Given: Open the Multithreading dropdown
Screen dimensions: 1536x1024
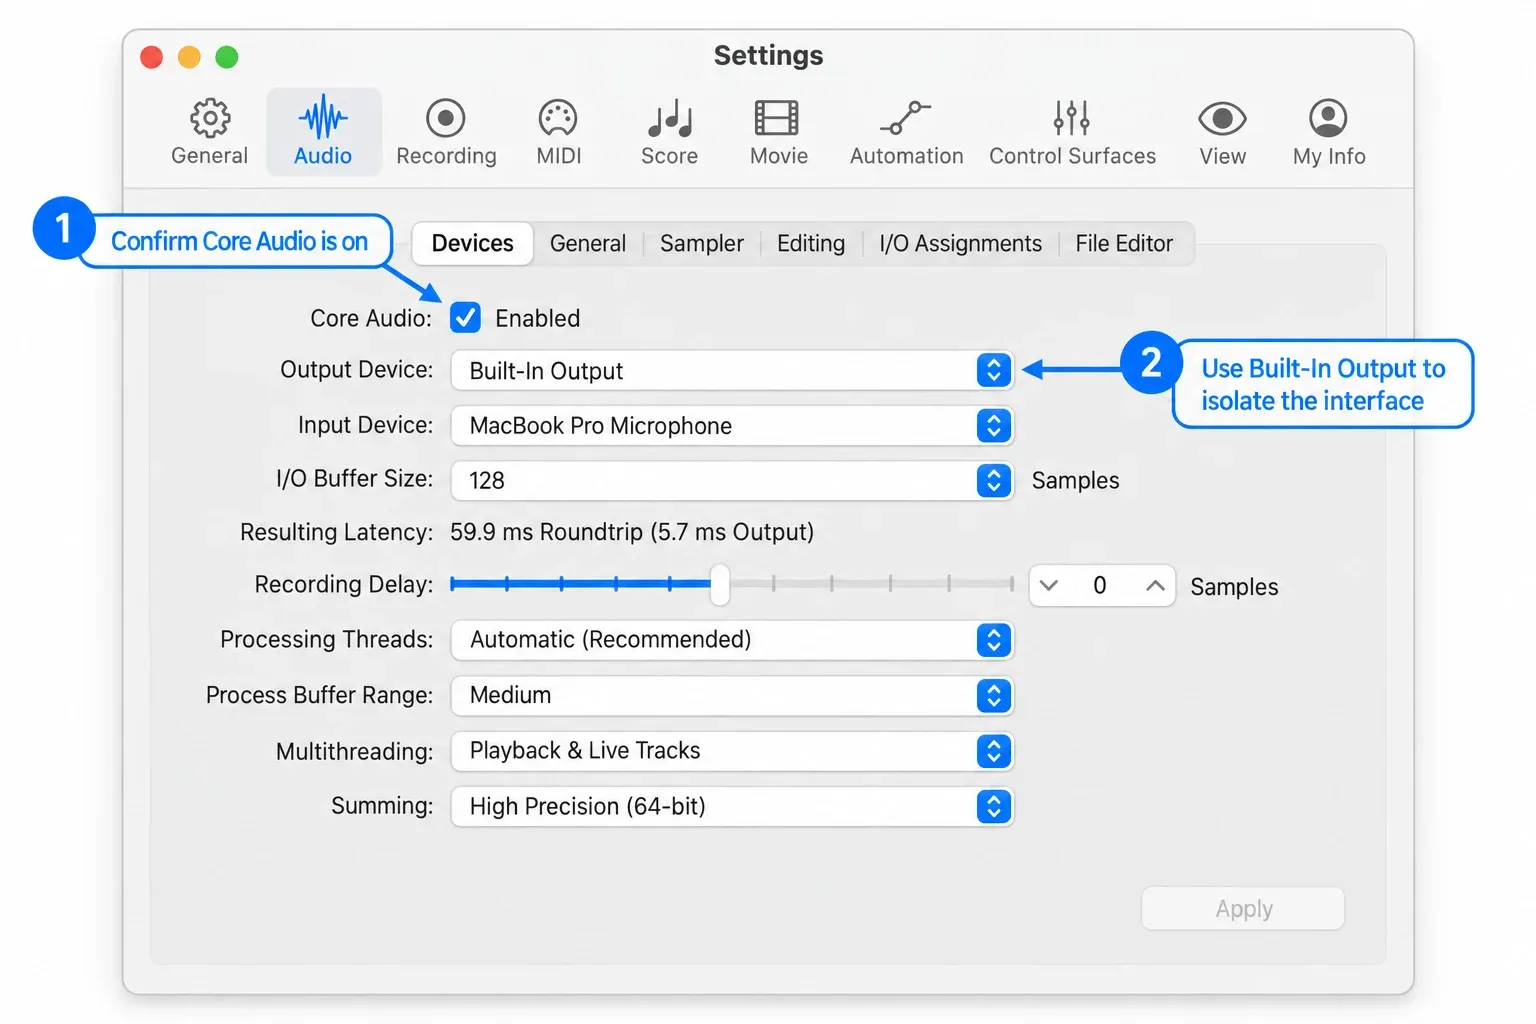Looking at the screenshot, I should click(732, 751).
